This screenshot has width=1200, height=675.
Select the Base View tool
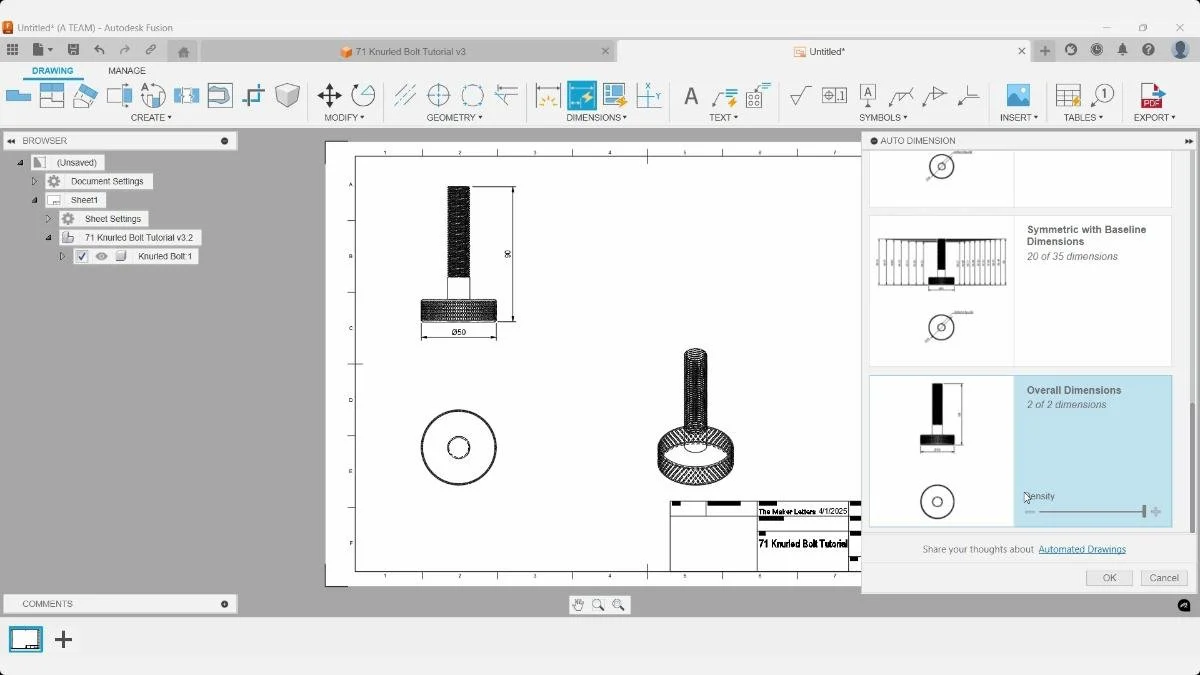18,96
